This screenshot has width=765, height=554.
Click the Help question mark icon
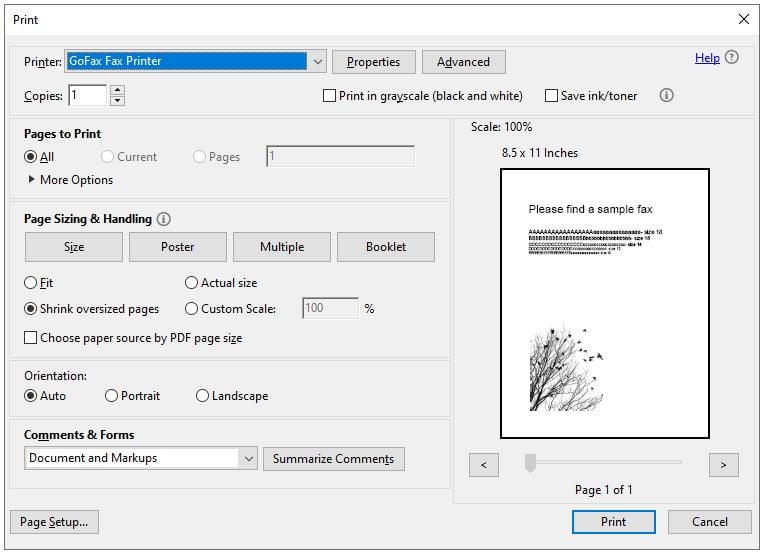pos(732,59)
